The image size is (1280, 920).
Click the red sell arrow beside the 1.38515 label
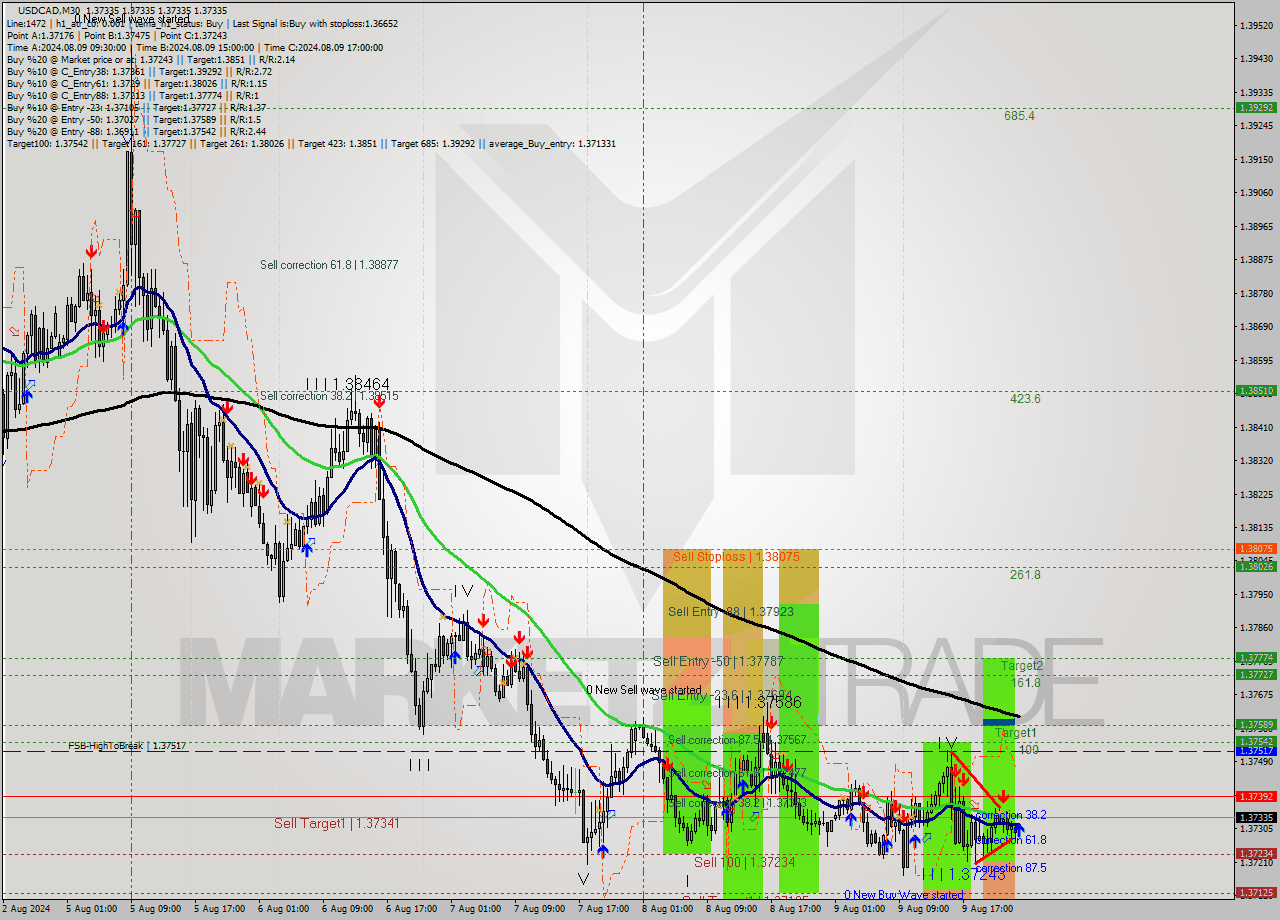[379, 402]
